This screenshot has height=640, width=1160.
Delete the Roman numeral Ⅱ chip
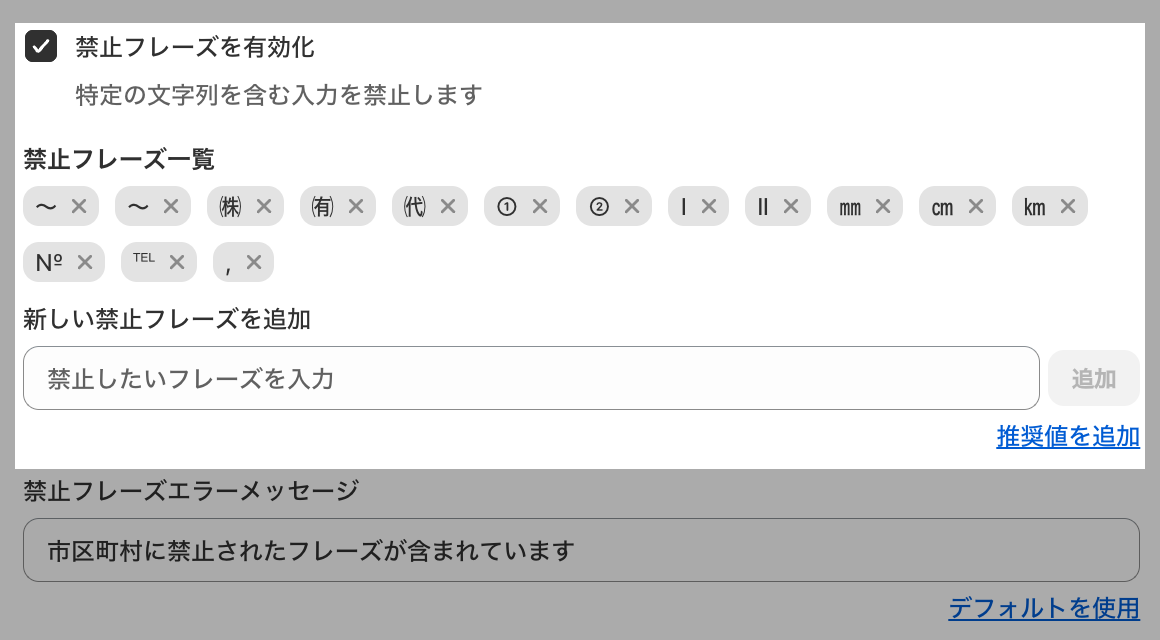point(791,206)
